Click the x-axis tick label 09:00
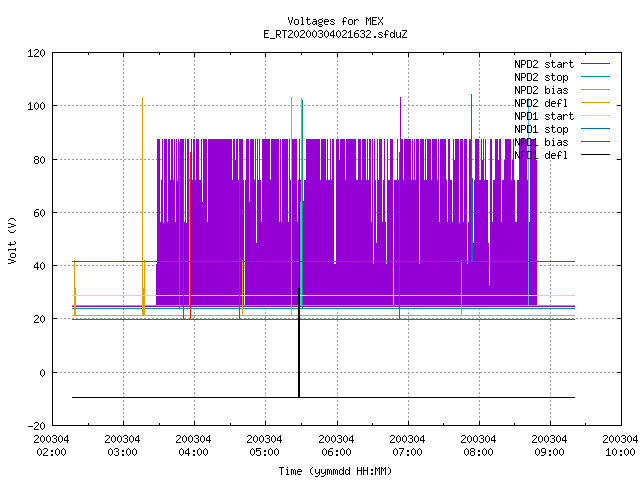 click(549, 452)
